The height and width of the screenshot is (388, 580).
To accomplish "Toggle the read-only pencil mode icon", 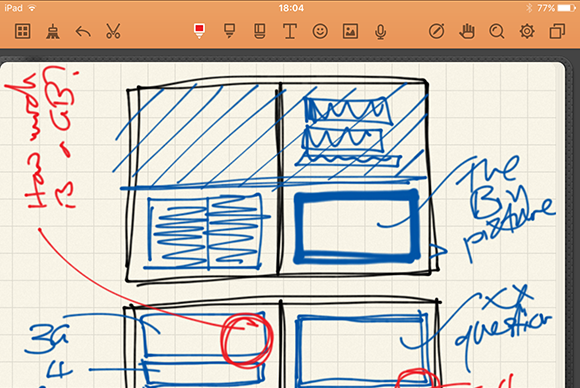I will pyautogui.click(x=436, y=31).
